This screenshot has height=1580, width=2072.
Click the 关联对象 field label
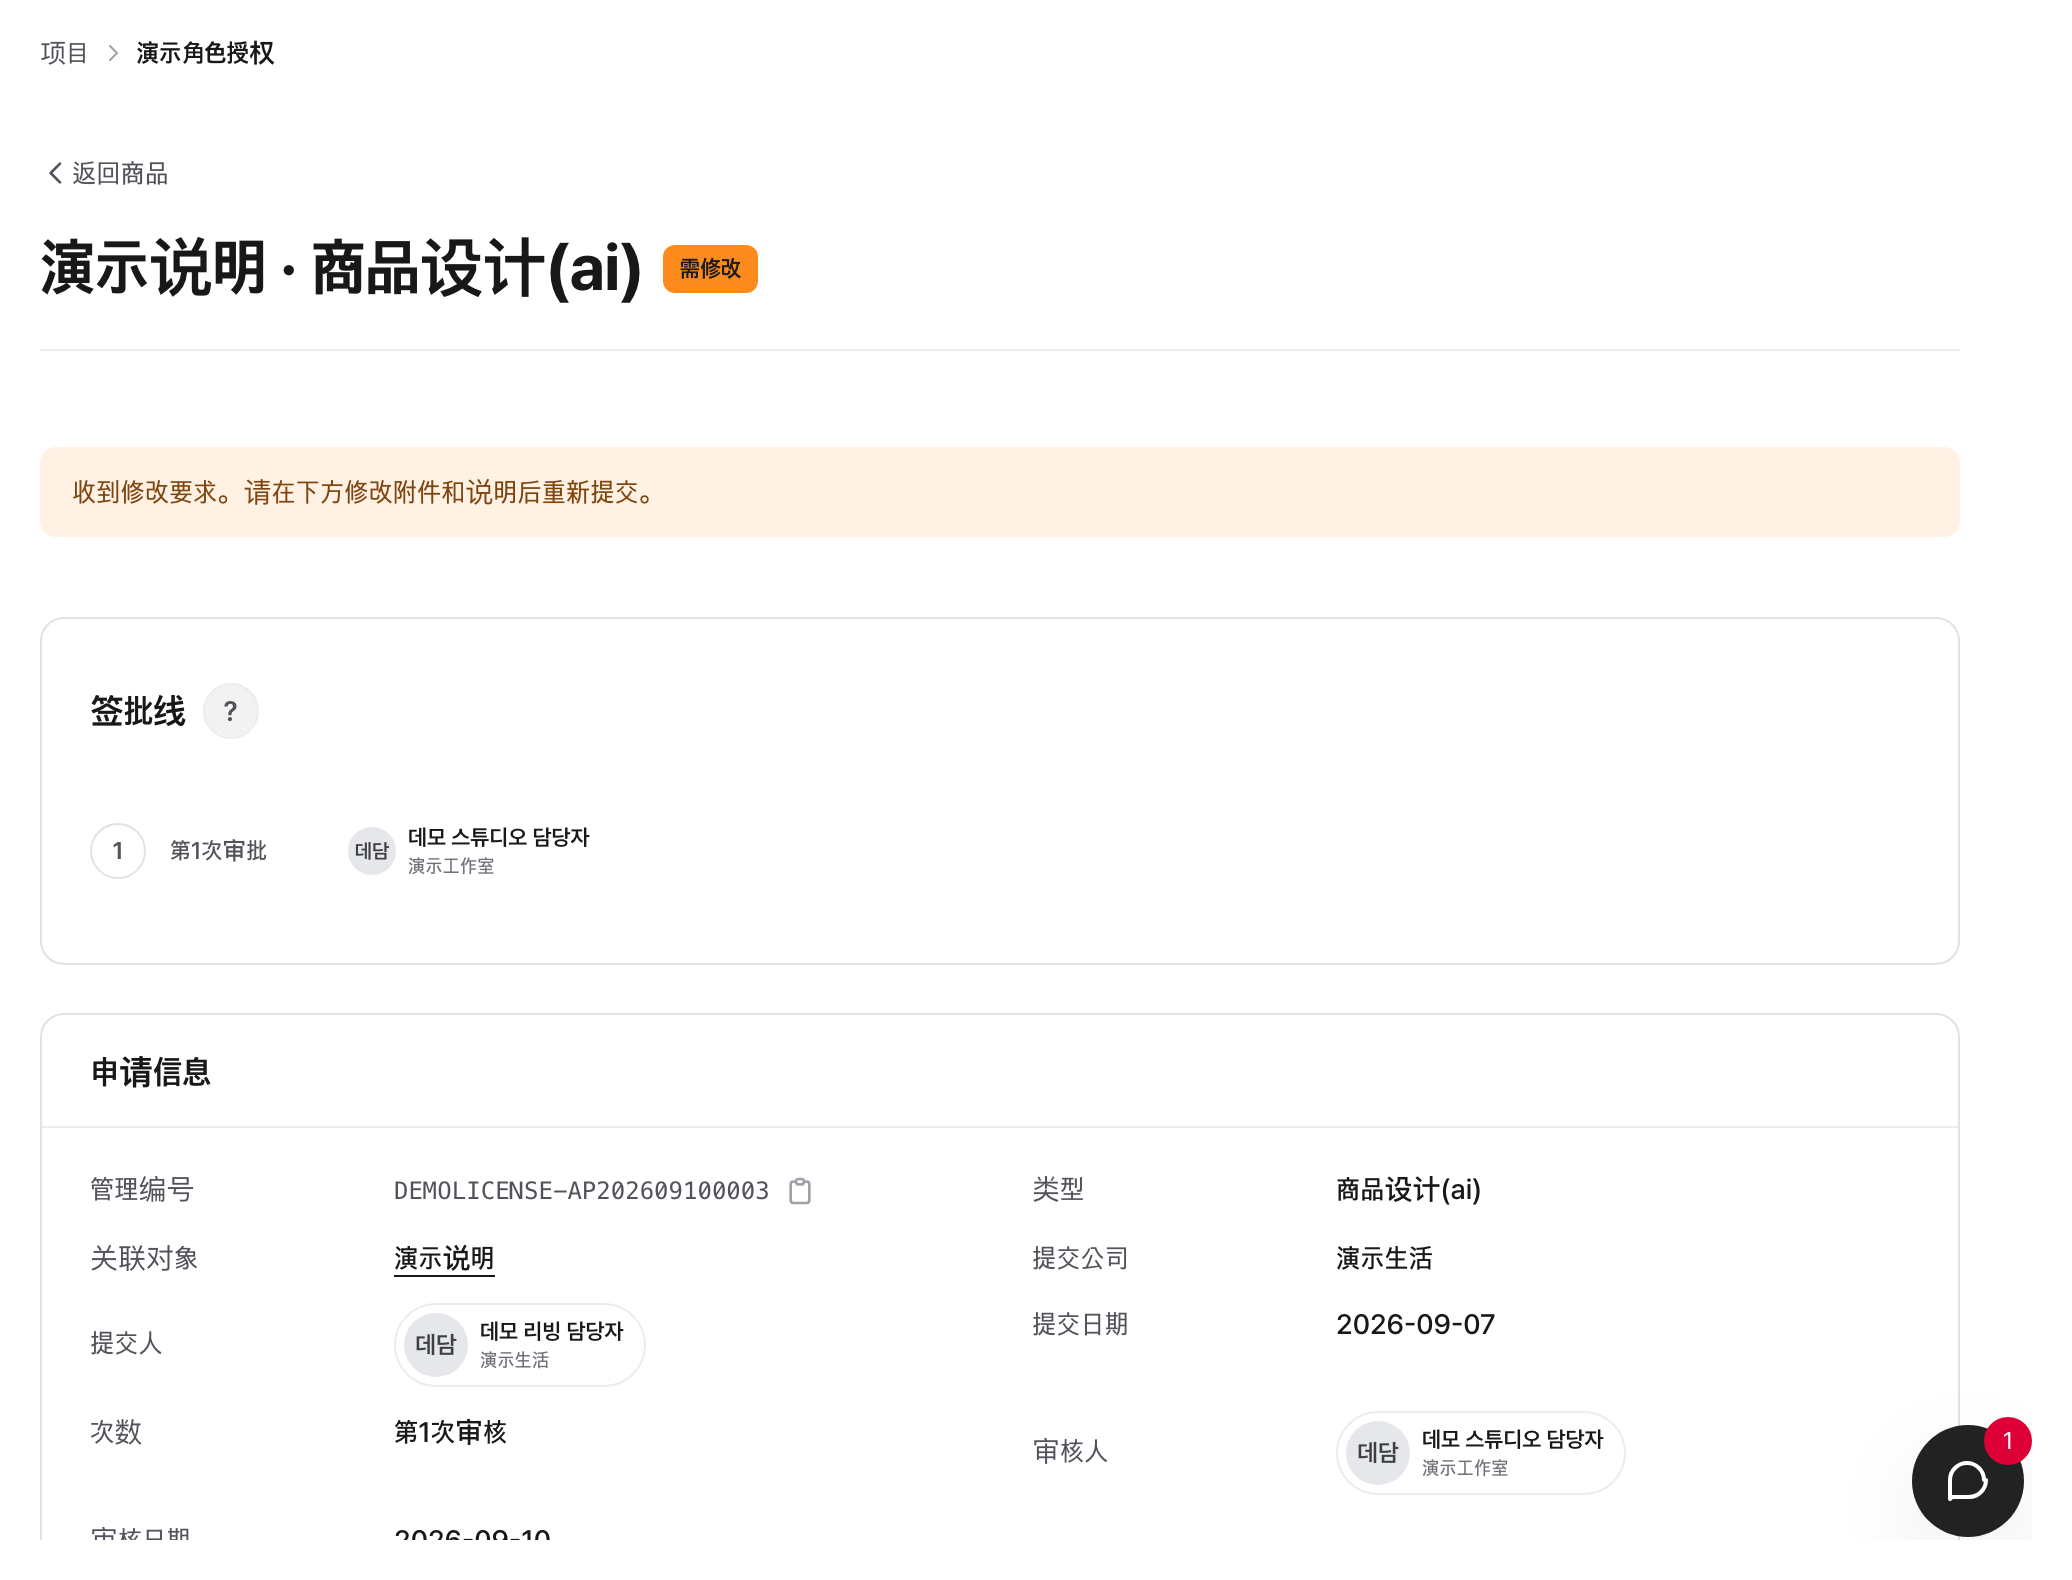point(144,1258)
